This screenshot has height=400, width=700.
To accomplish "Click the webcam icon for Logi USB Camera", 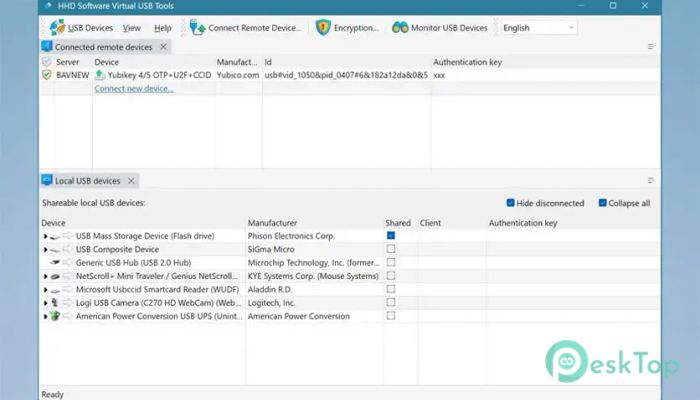I will [55, 303].
